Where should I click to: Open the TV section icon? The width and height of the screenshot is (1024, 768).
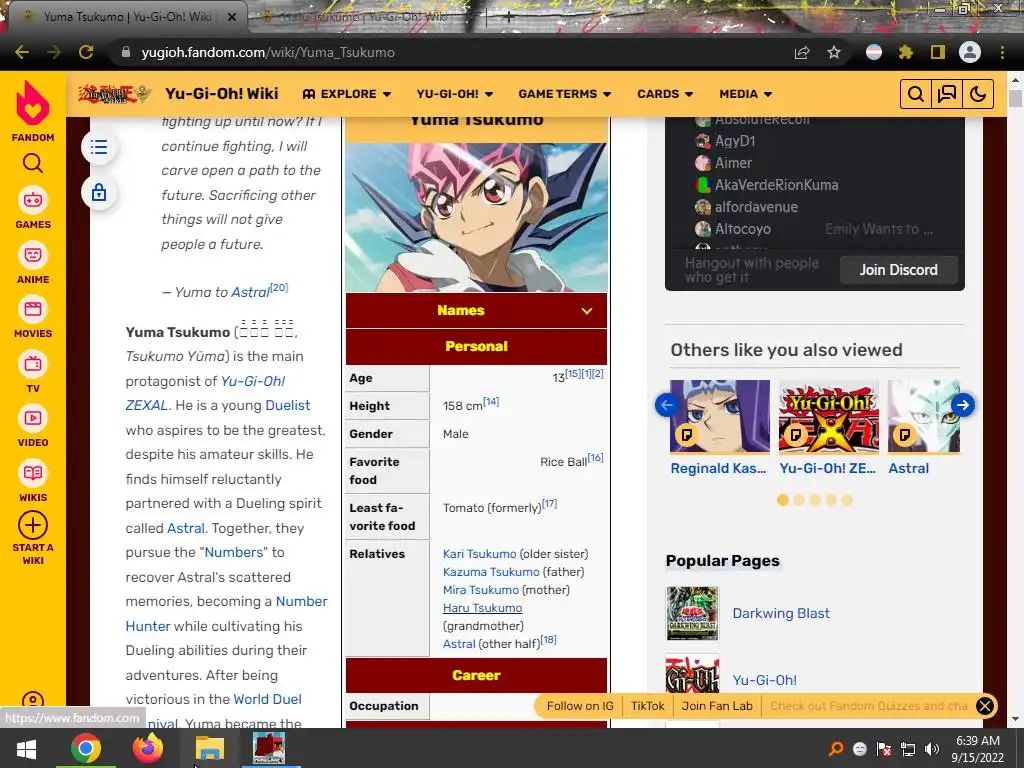33,364
